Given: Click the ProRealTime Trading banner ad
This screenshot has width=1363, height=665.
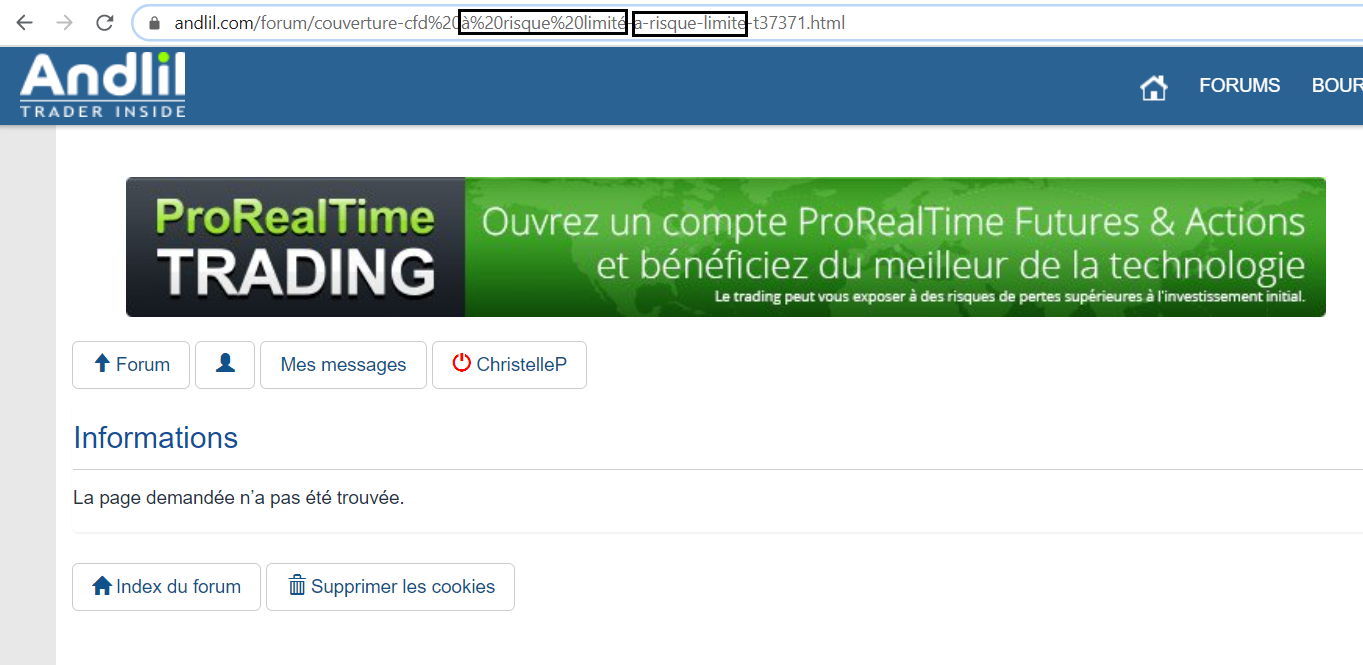Looking at the screenshot, I should [x=726, y=247].
